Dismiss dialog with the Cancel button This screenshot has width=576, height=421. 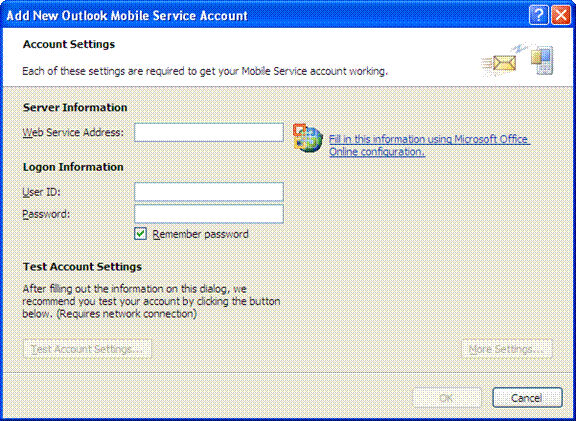pyautogui.click(x=527, y=398)
